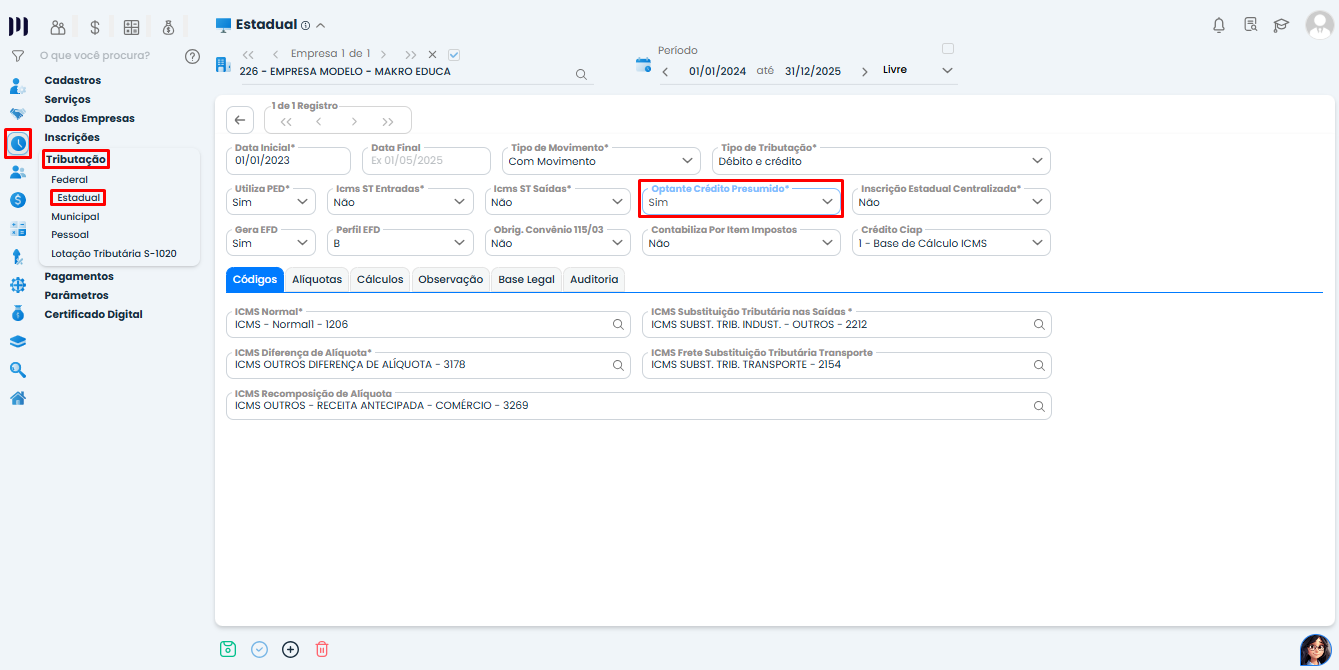This screenshot has width=1339, height=670.
Task: Click the help question mark icon
Action: pyautogui.click(x=192, y=56)
